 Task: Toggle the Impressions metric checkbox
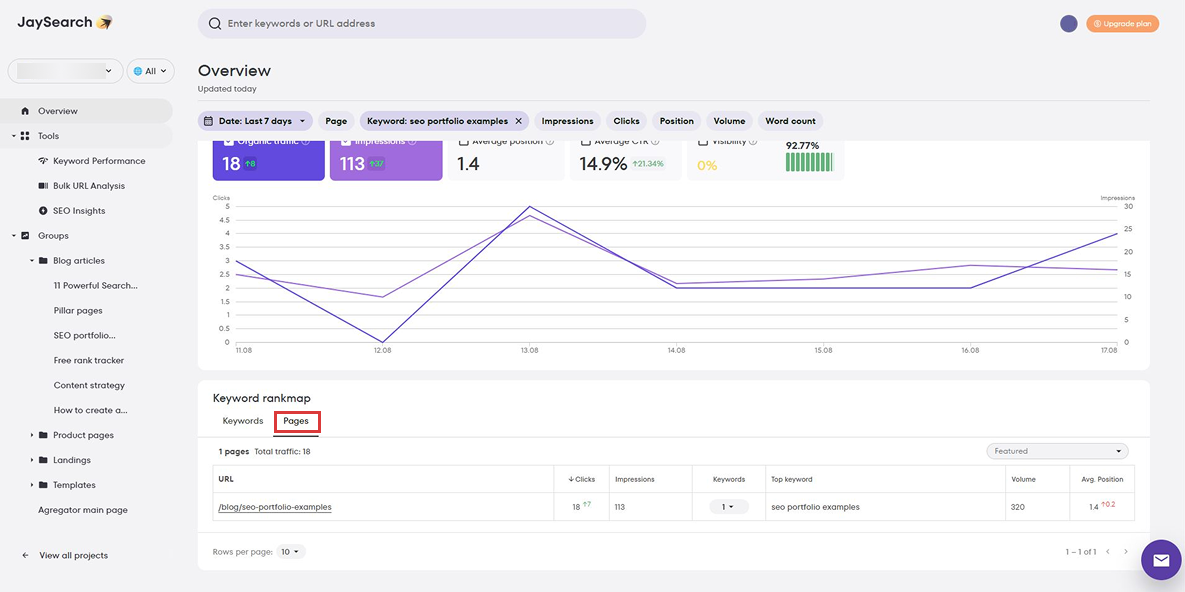click(x=345, y=141)
